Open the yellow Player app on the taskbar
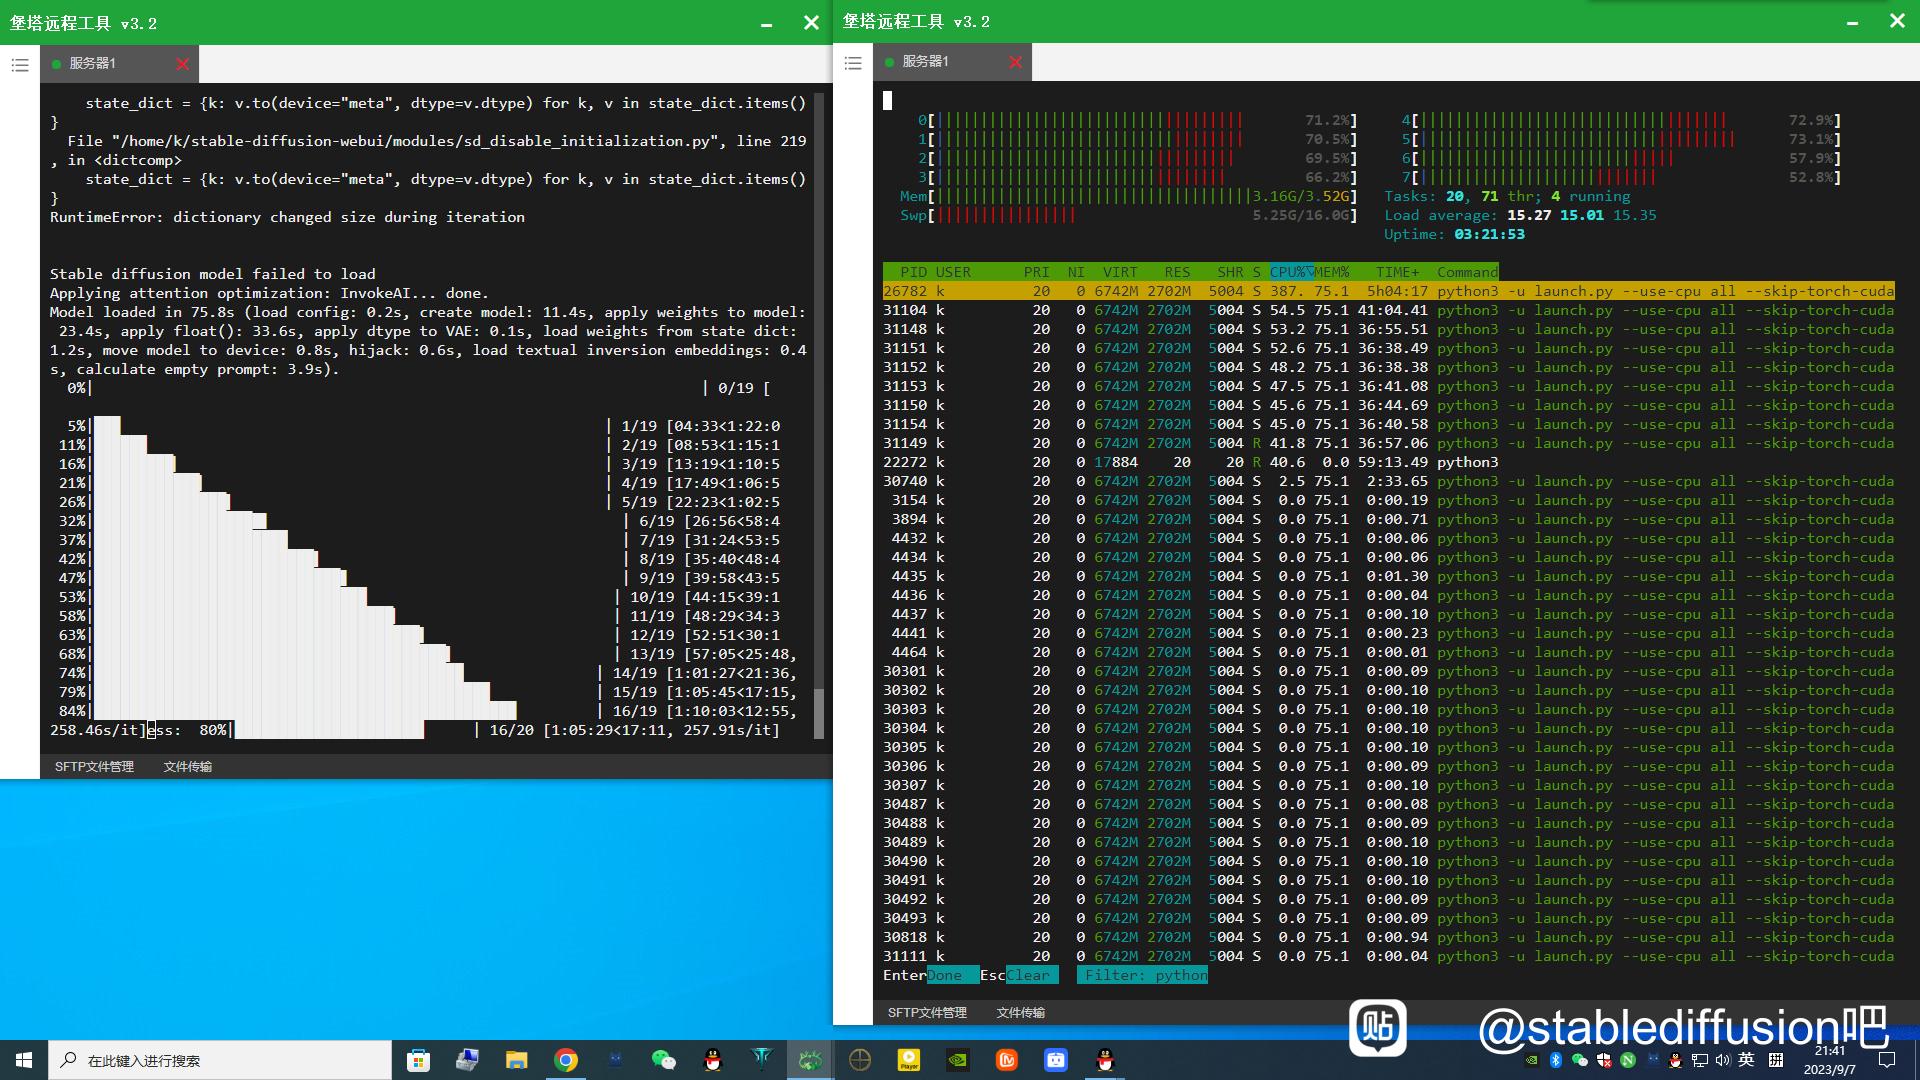The width and height of the screenshot is (1920, 1080). [x=909, y=1060]
